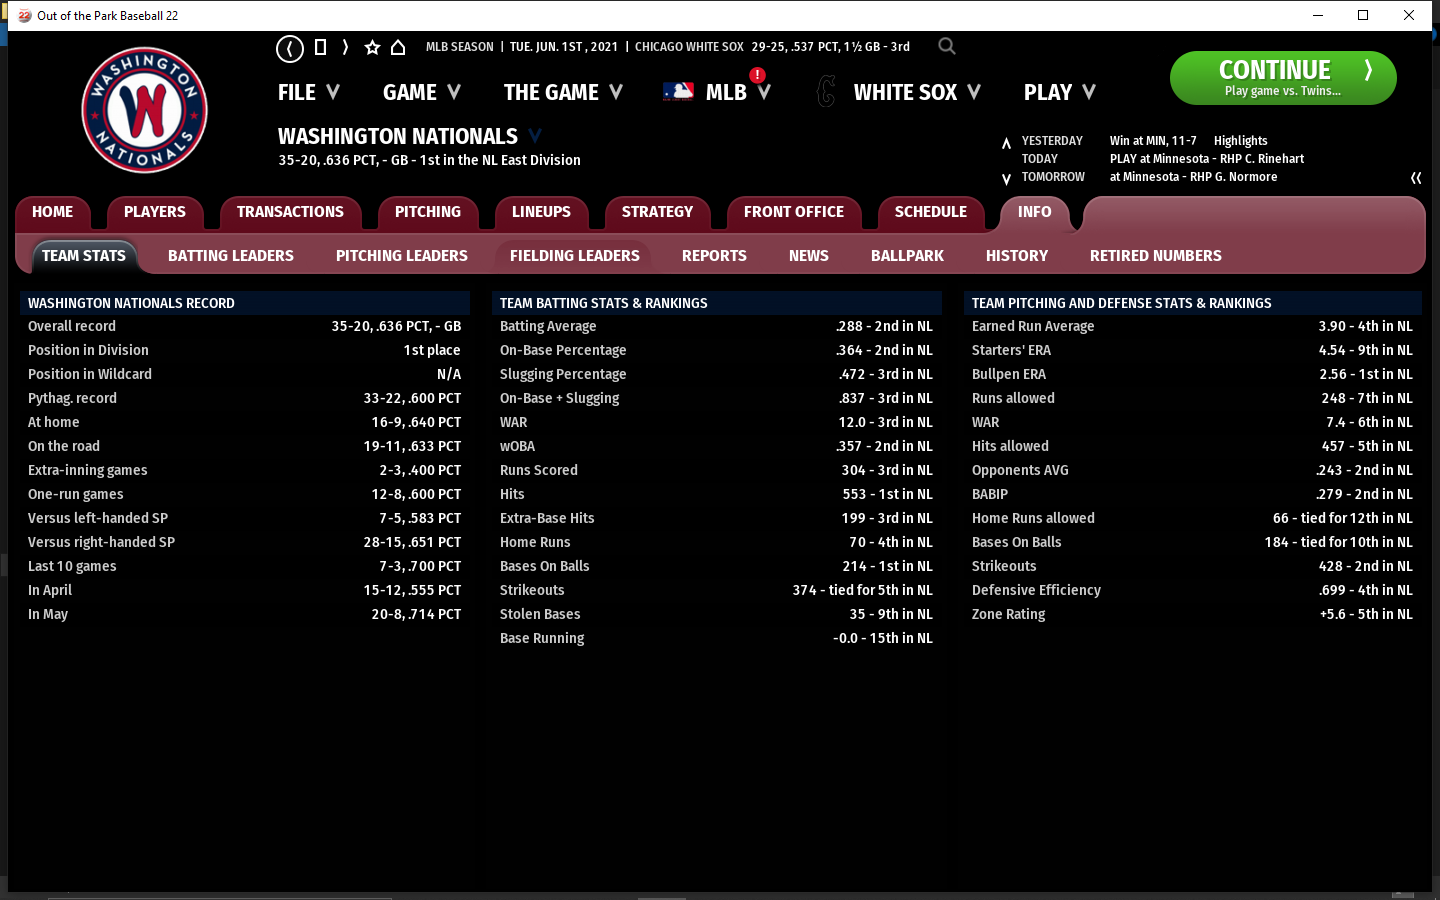The image size is (1440, 900).
Task: Click the Washington Nationals team logo
Action: point(145,110)
